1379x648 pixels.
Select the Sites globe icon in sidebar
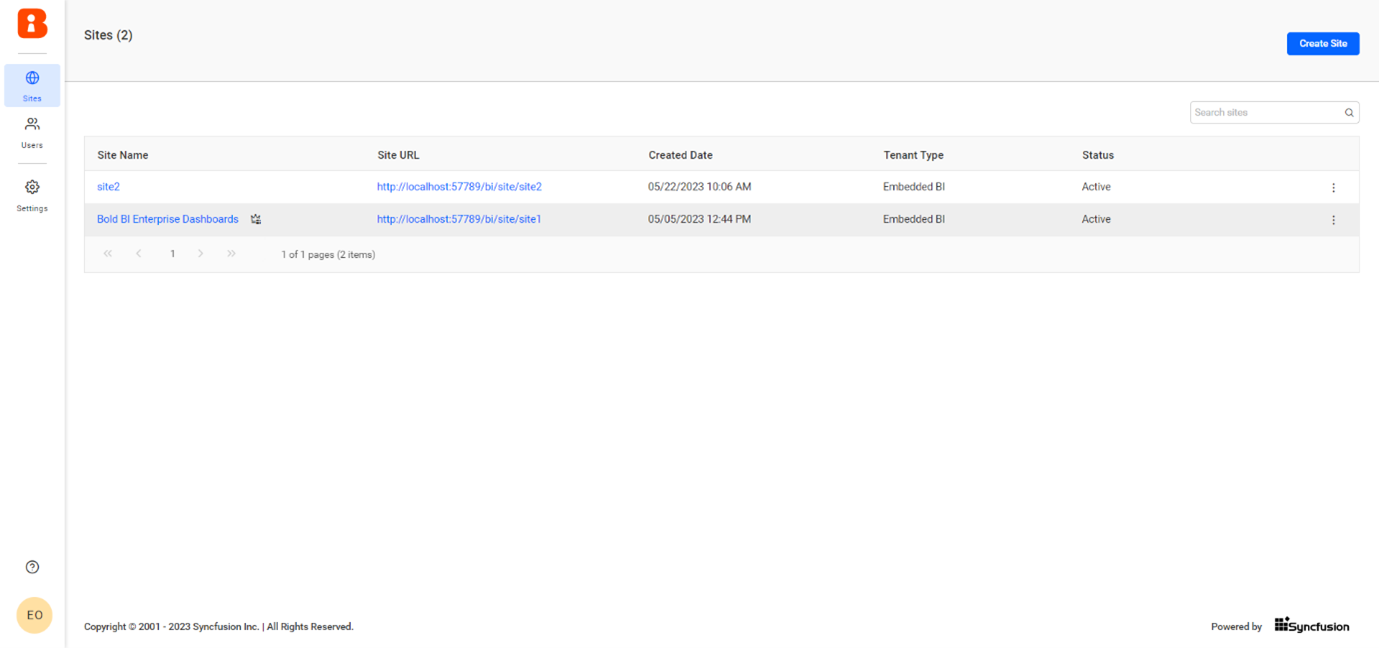[32, 83]
